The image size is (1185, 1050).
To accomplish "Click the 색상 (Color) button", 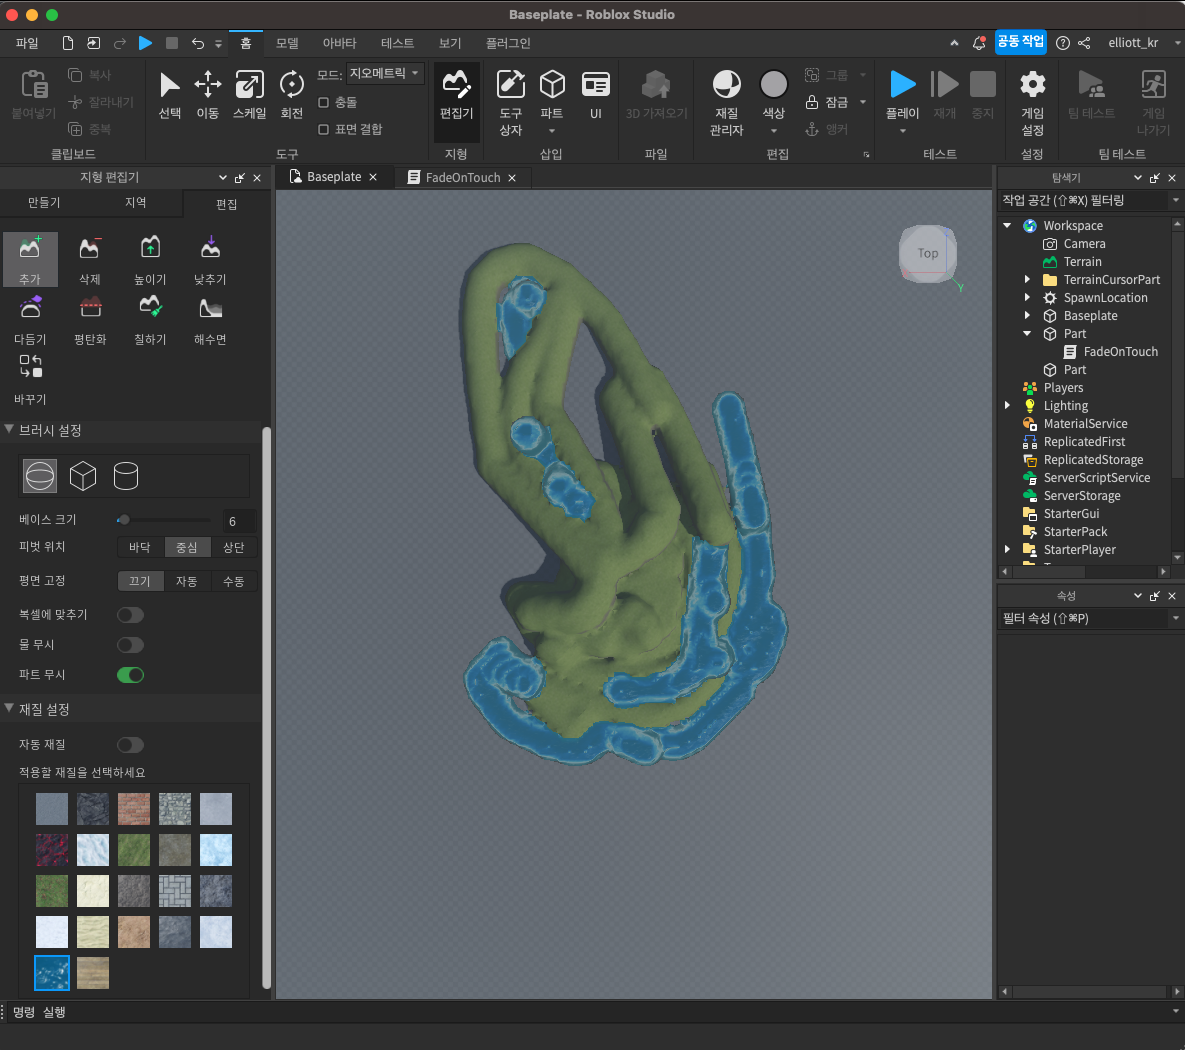I will click(x=773, y=101).
